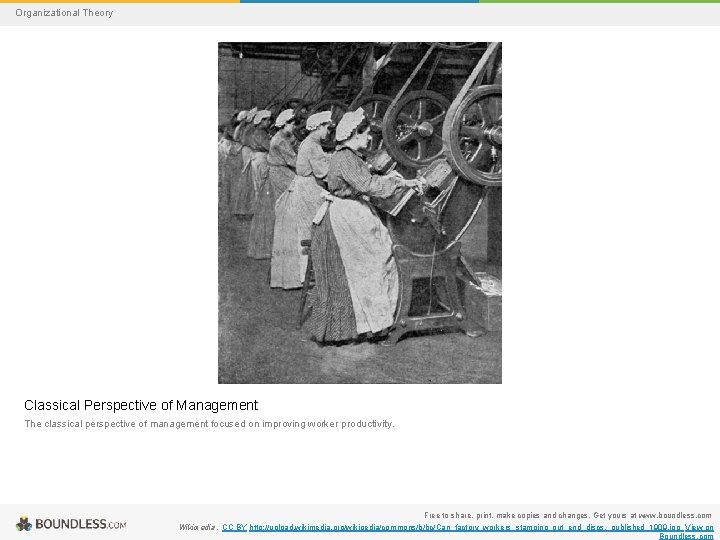Click the front worker's apron in photo
This screenshot has width=720, height=540.
click(365, 264)
